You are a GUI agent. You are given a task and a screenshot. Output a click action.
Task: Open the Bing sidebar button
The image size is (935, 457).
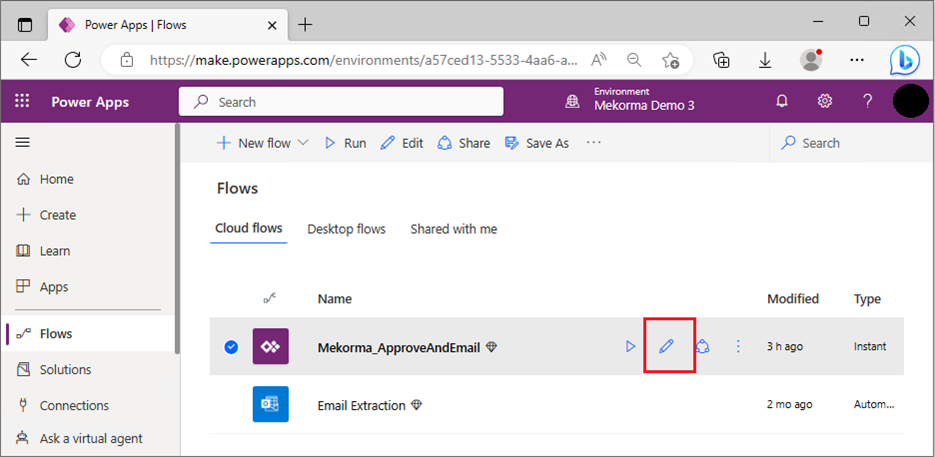tap(904, 60)
